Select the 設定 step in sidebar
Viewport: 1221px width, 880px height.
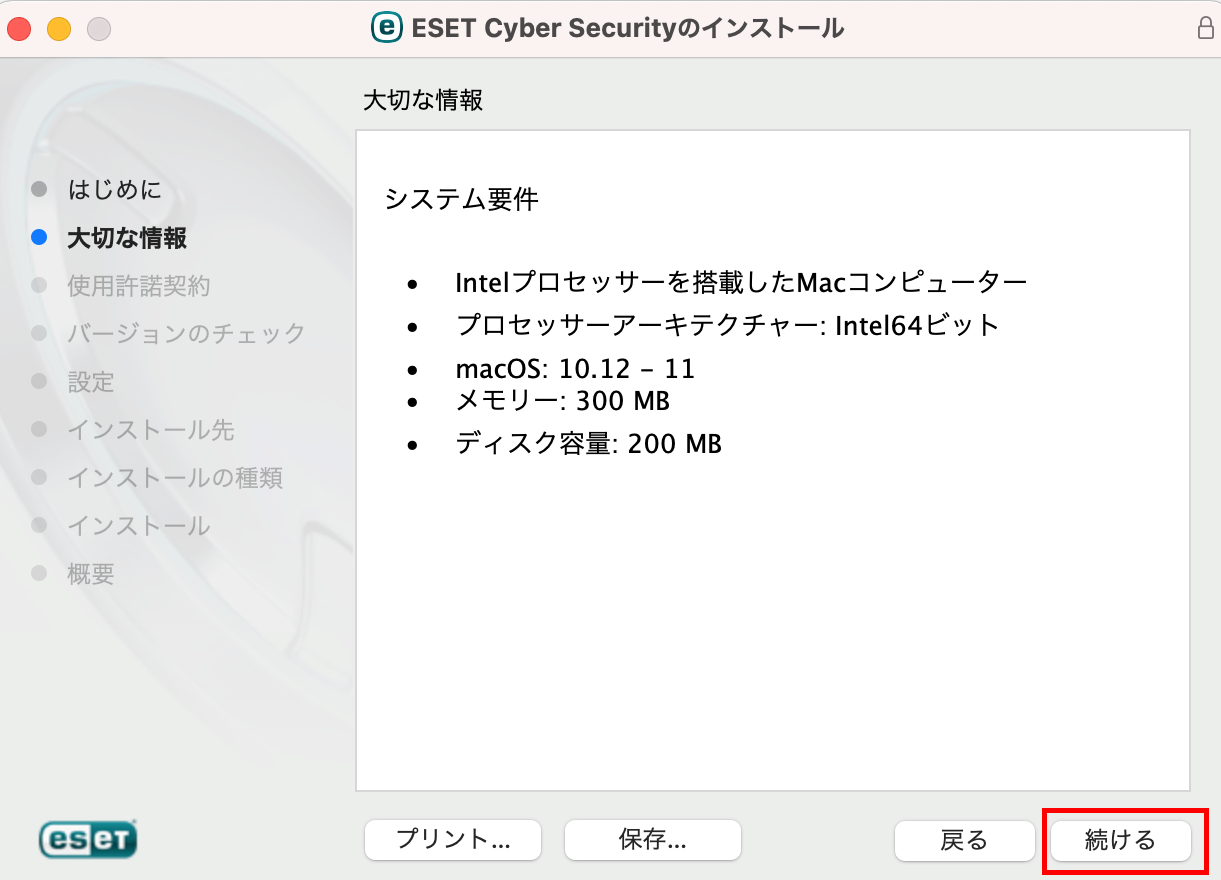[x=91, y=382]
